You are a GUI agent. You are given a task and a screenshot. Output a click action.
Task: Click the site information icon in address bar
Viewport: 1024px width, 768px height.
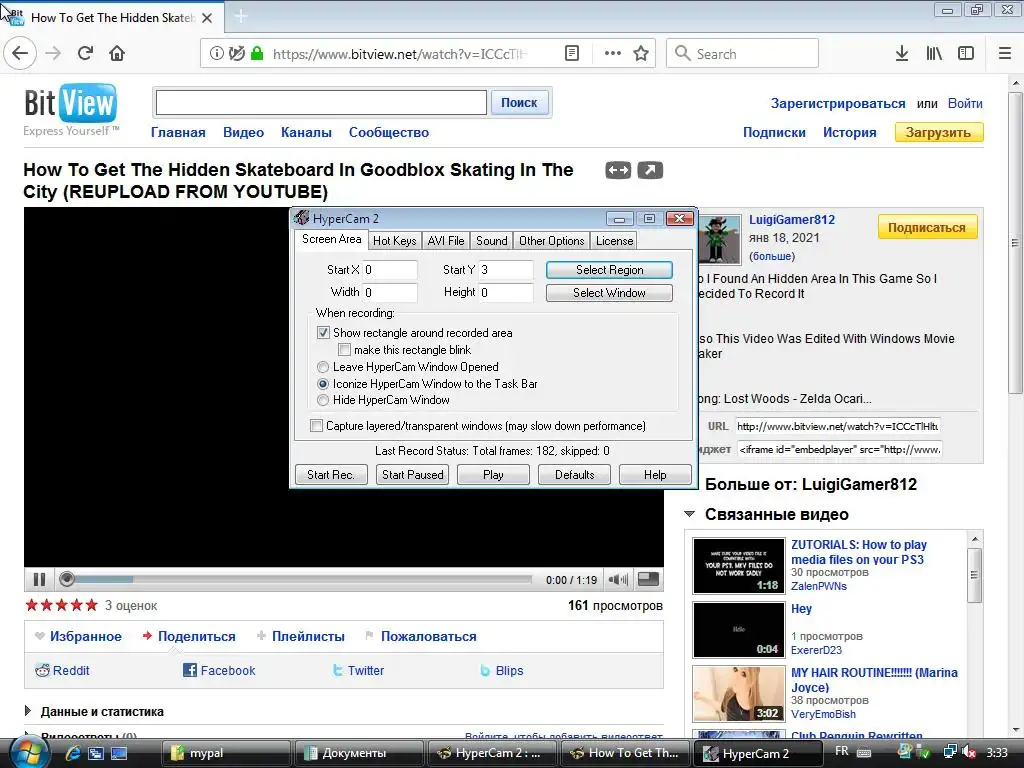(x=216, y=54)
